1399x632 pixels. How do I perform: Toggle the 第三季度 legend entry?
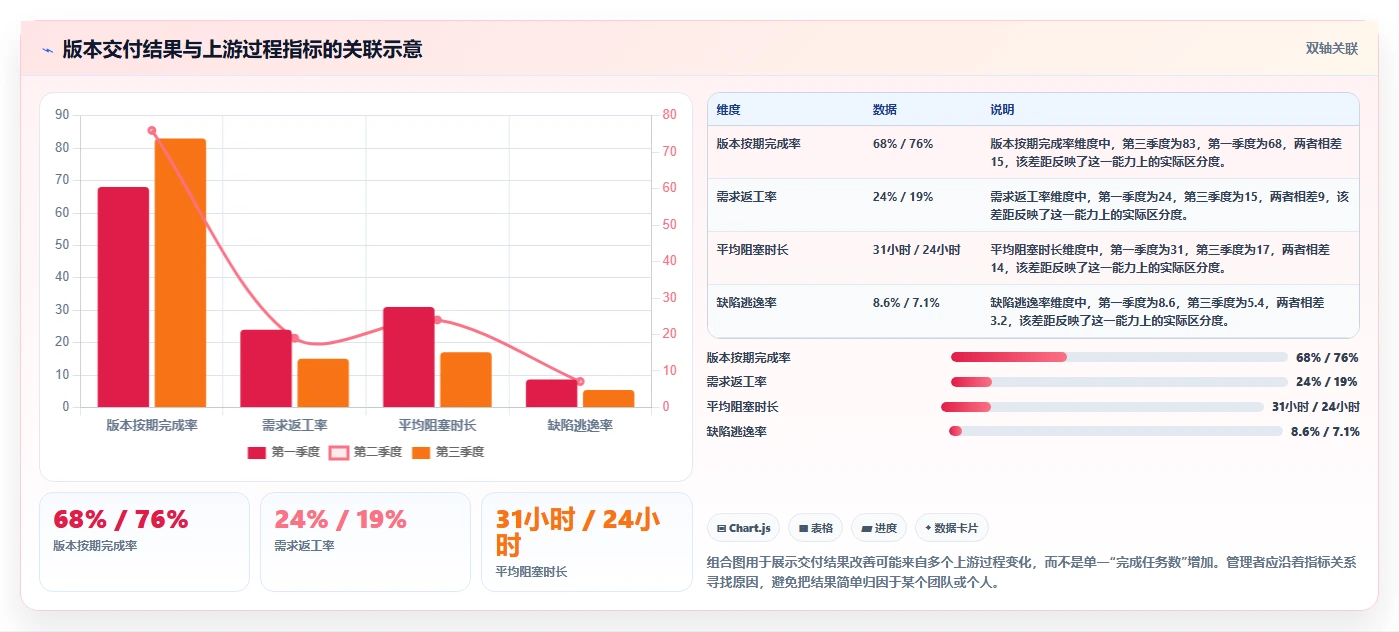448,452
